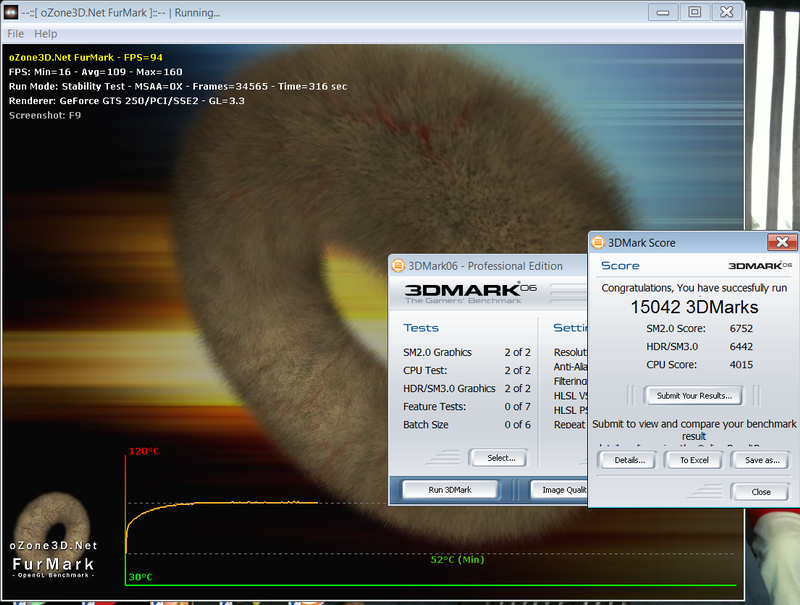The image size is (800, 605).
Task: Click the Congratulations message text
Action: pos(694,288)
